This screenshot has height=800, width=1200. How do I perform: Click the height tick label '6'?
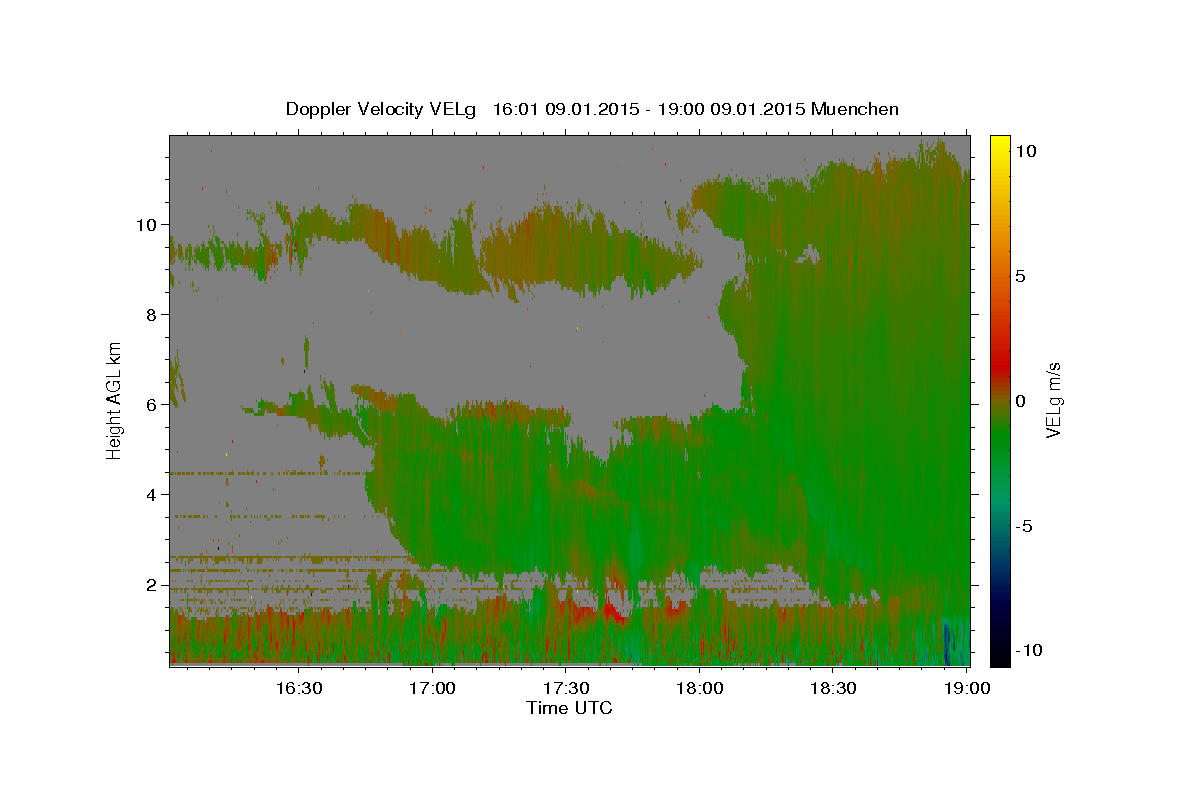[151, 404]
